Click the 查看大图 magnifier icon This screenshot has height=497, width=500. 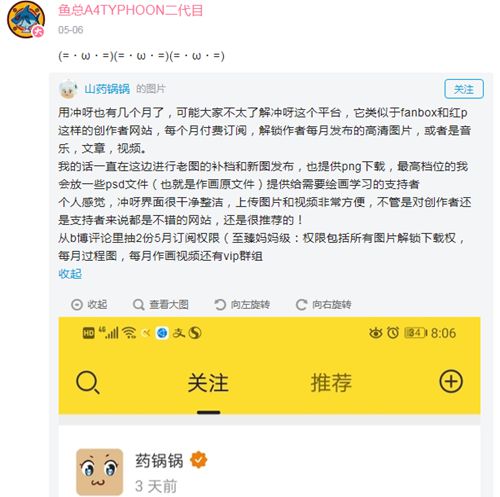[138, 304]
